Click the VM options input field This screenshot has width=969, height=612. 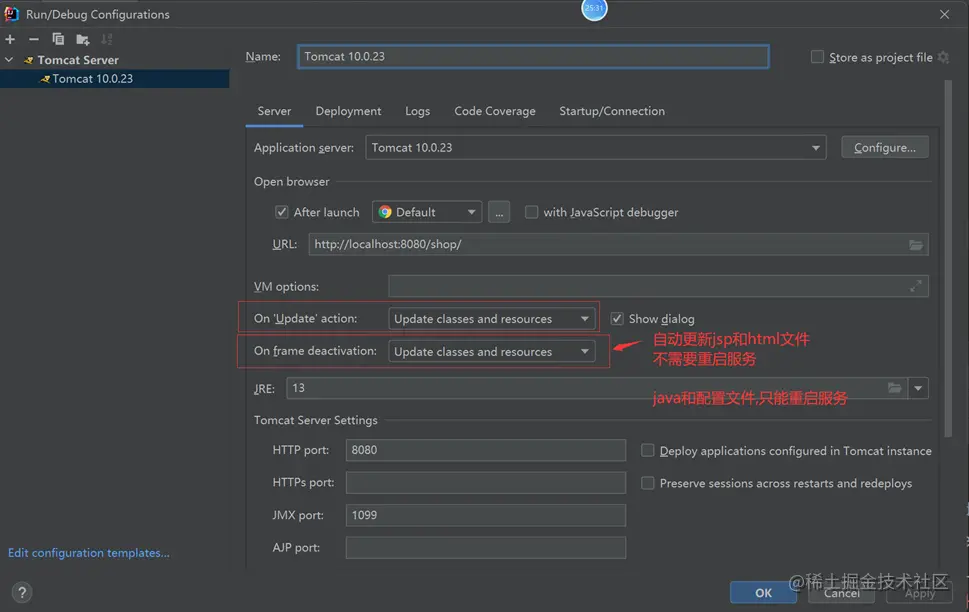pos(658,286)
